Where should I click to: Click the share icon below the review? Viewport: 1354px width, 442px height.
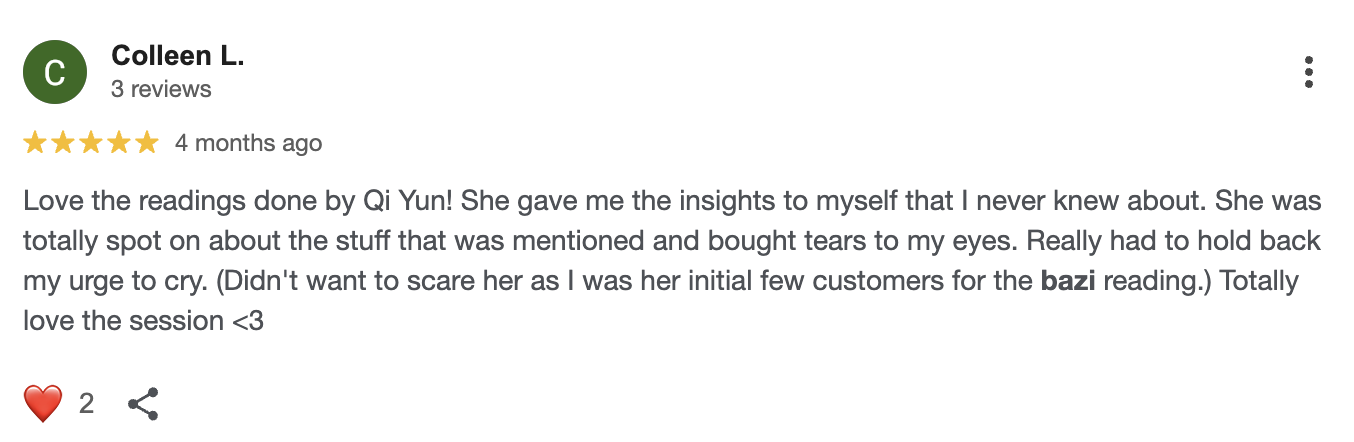144,403
